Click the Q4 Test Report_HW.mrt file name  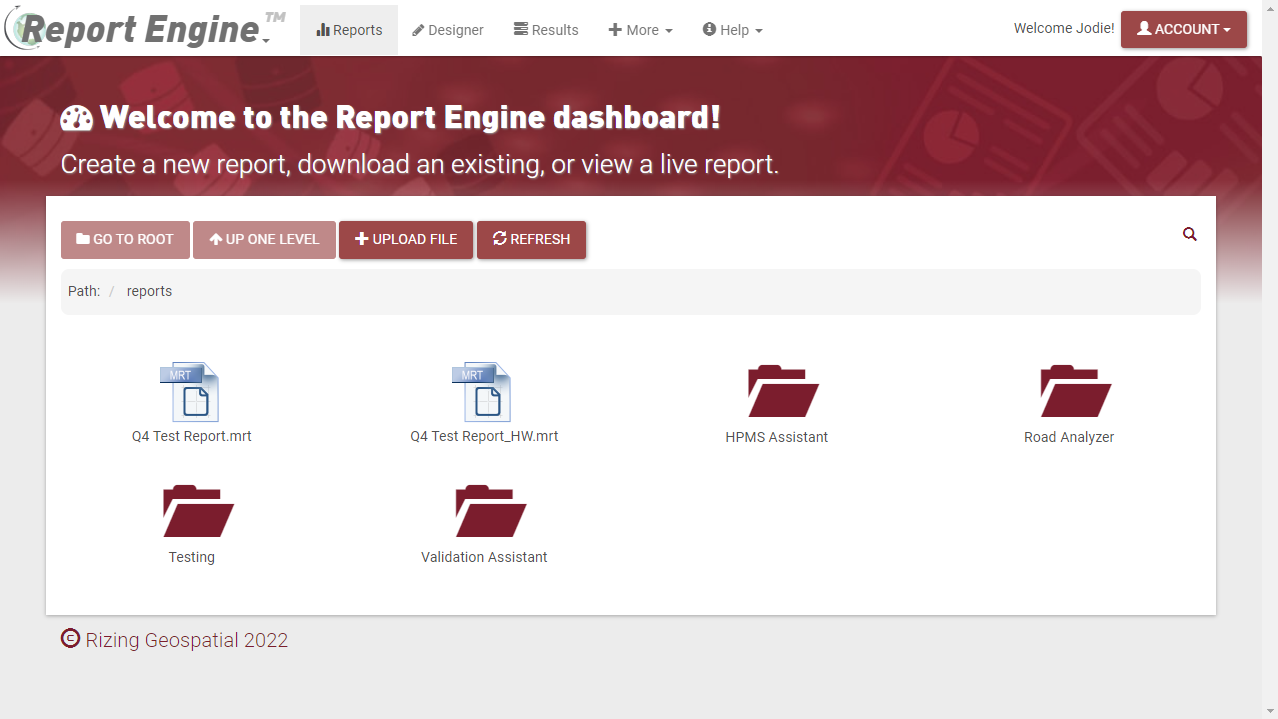[484, 436]
